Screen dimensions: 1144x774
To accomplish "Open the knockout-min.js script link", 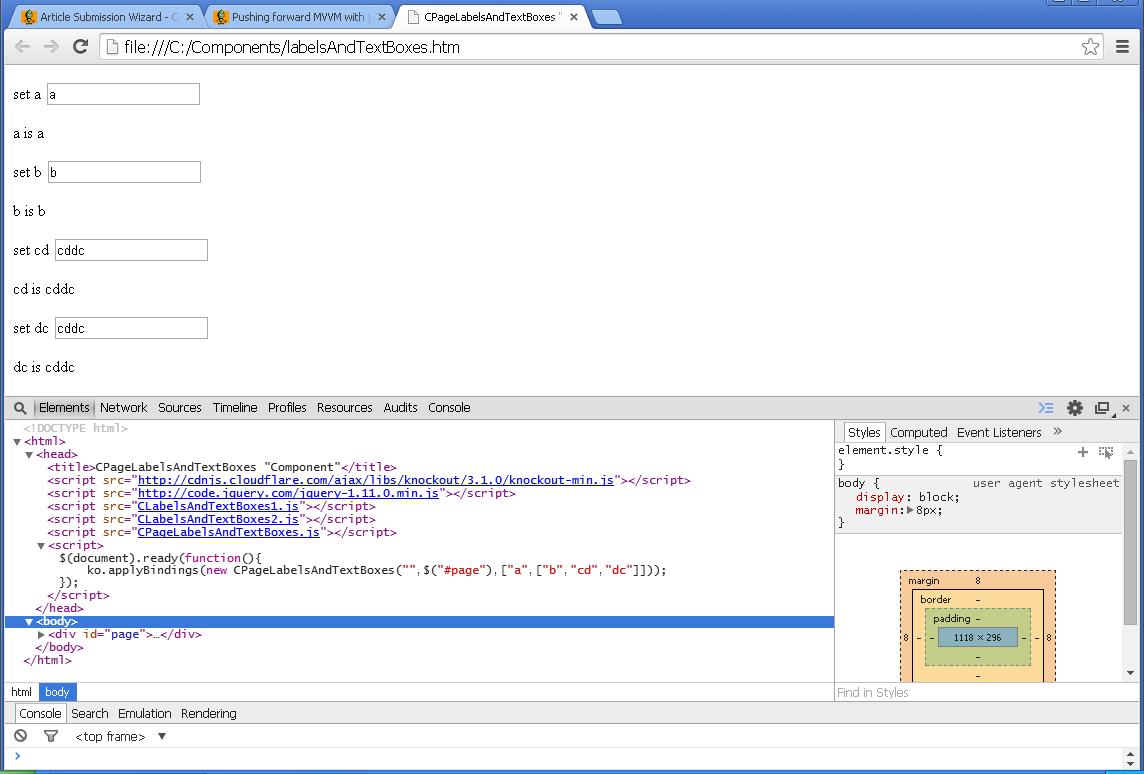I will coord(376,480).
